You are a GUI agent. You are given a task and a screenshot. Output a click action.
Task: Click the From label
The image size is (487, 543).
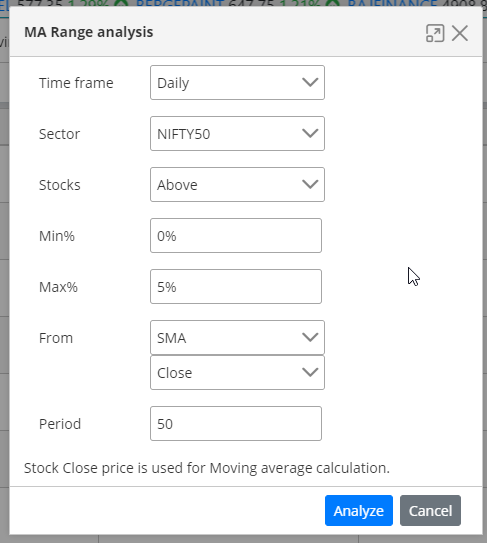(x=56, y=338)
